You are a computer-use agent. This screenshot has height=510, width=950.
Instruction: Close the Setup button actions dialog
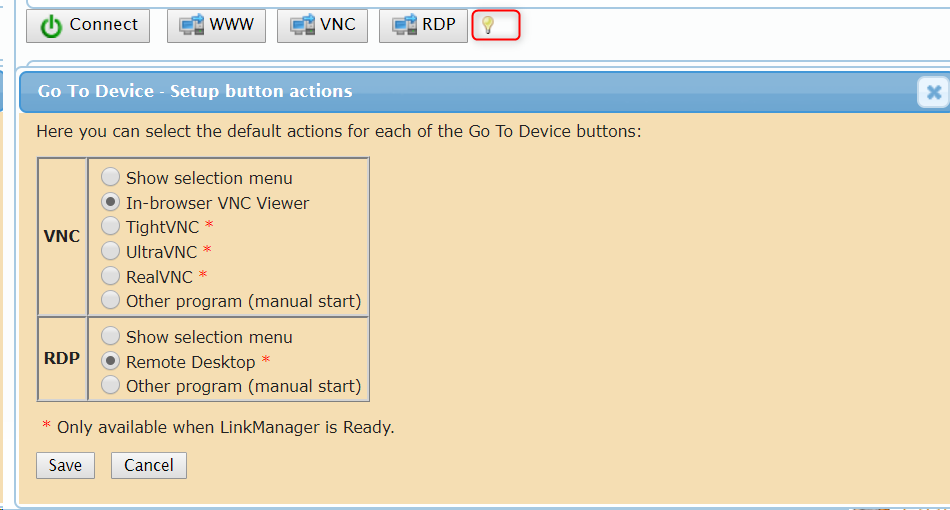click(x=934, y=92)
